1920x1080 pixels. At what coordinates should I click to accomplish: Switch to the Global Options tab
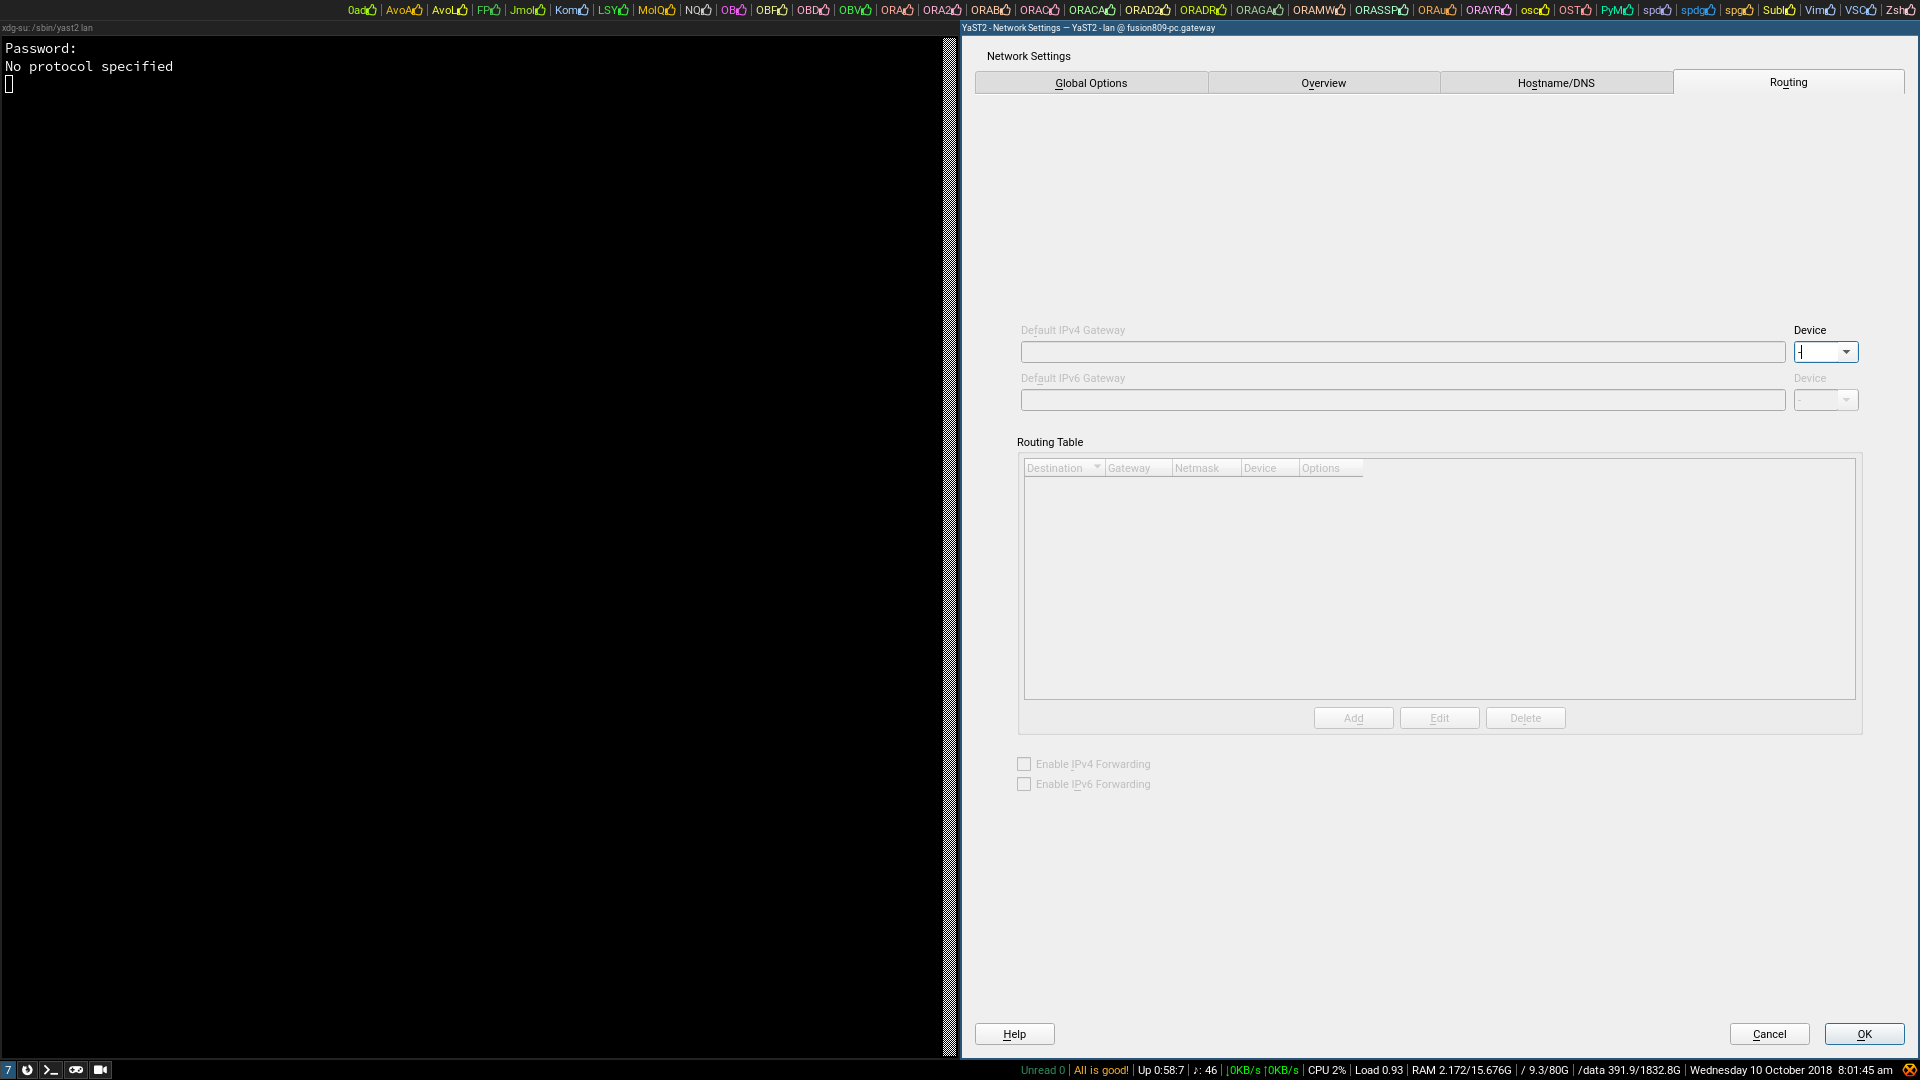pyautogui.click(x=1091, y=83)
